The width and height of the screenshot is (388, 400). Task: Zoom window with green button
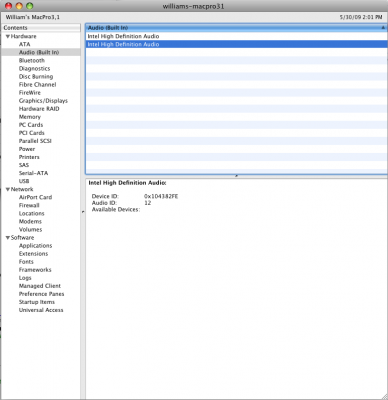click(29, 6)
